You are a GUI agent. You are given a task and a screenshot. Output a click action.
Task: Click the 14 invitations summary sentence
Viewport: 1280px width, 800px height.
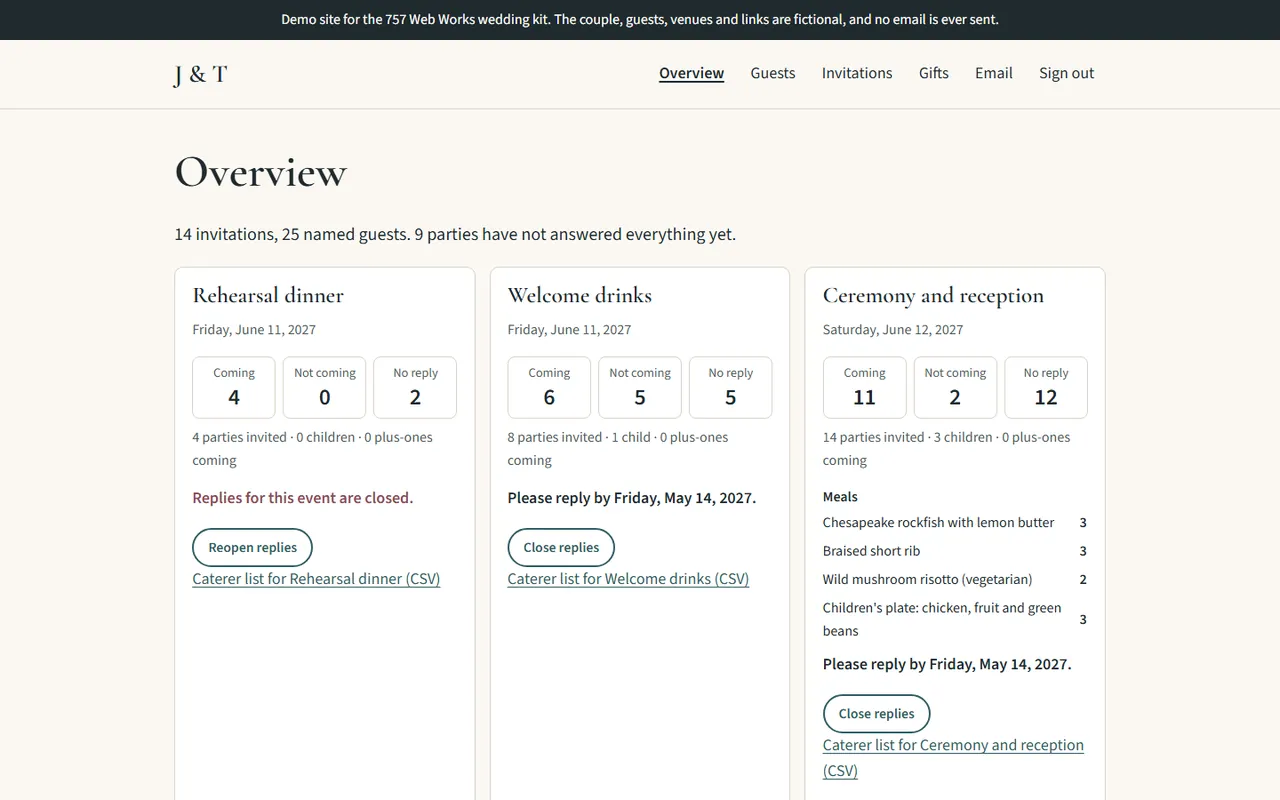(455, 234)
